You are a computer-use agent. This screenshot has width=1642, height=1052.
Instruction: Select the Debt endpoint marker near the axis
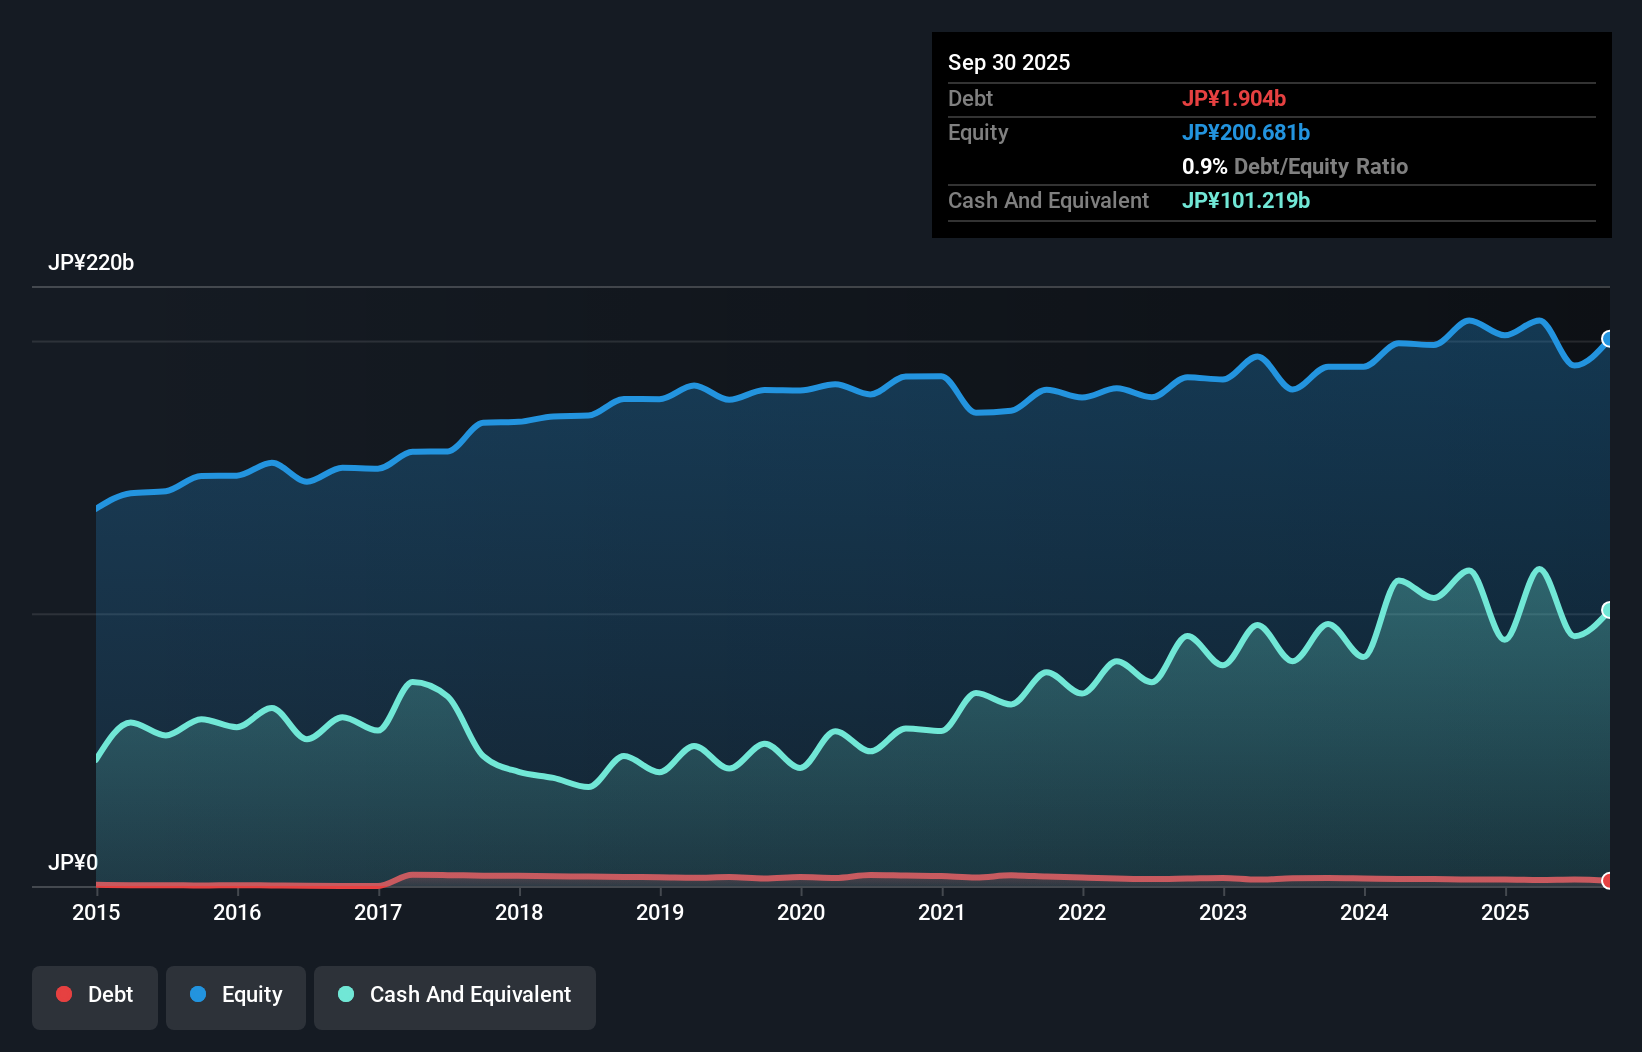tap(1608, 882)
